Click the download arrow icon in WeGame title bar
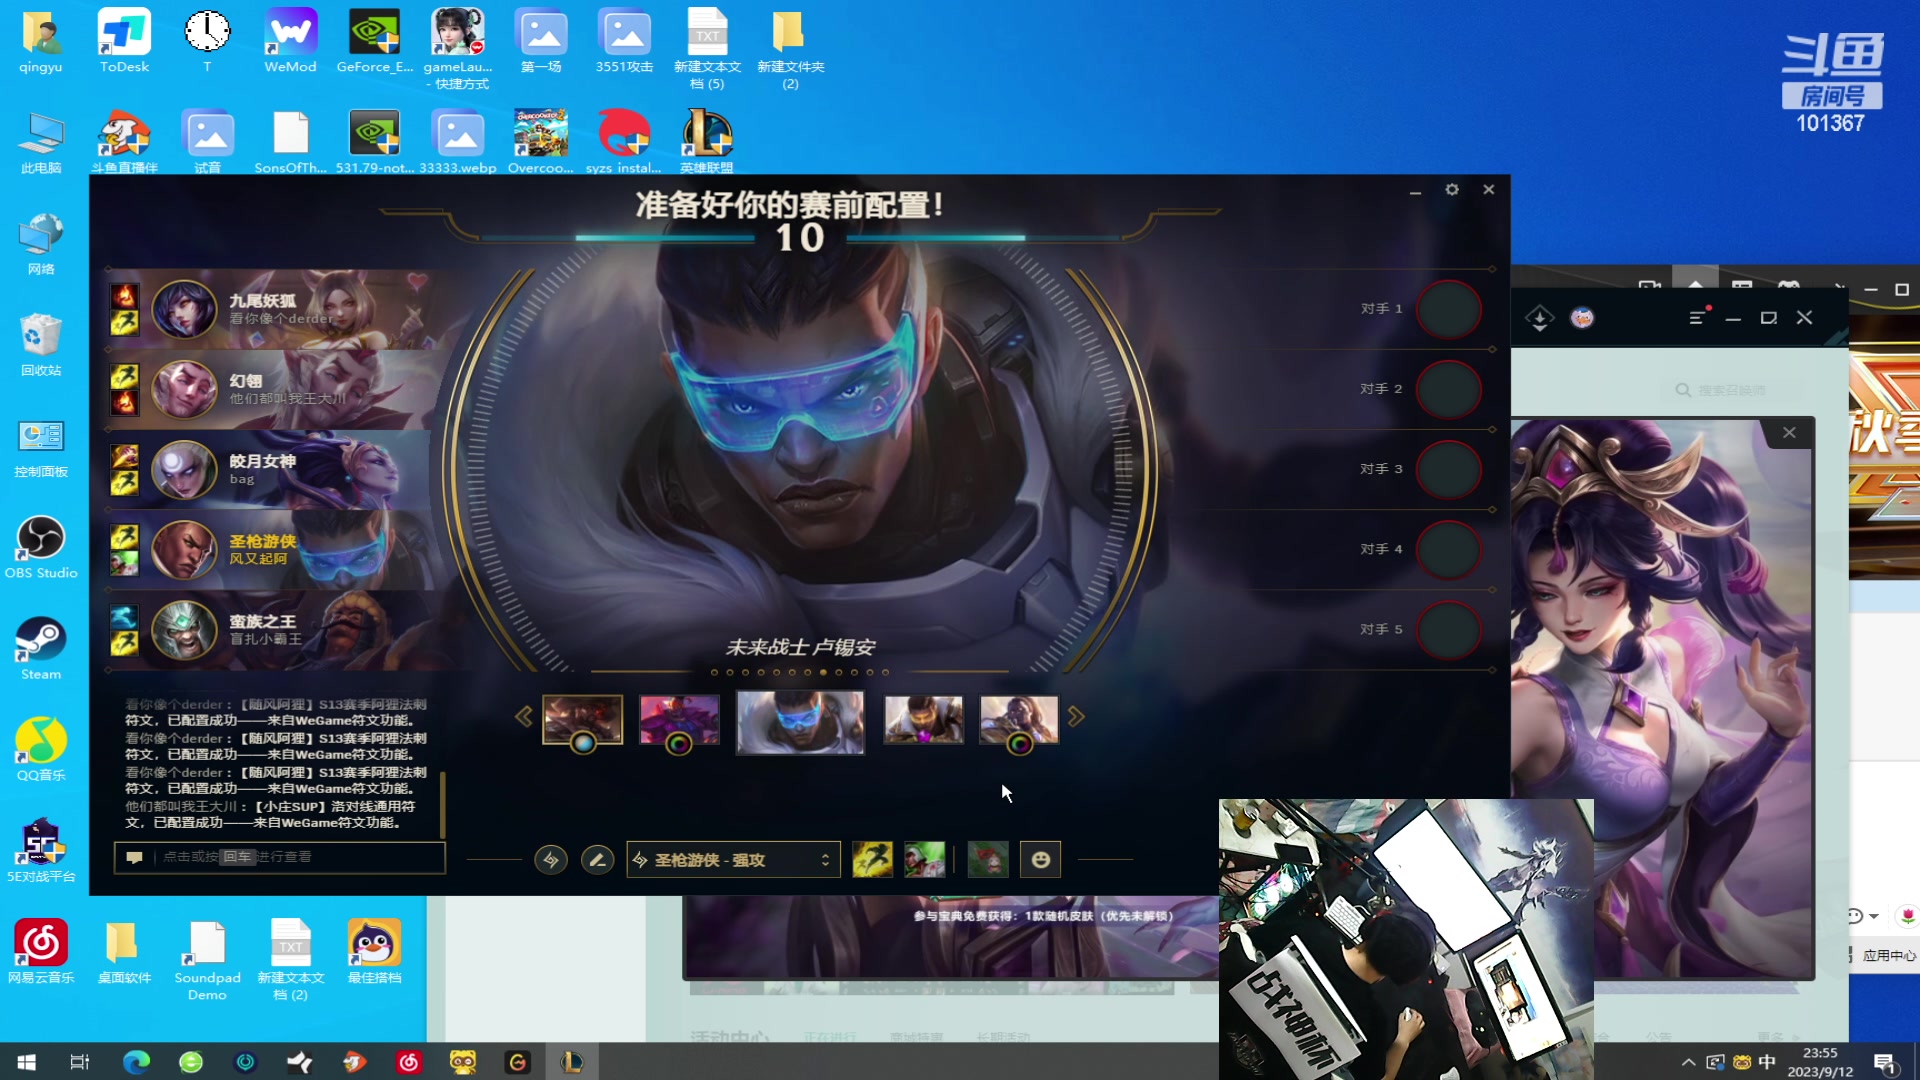The height and width of the screenshot is (1080, 1920). tap(1540, 318)
